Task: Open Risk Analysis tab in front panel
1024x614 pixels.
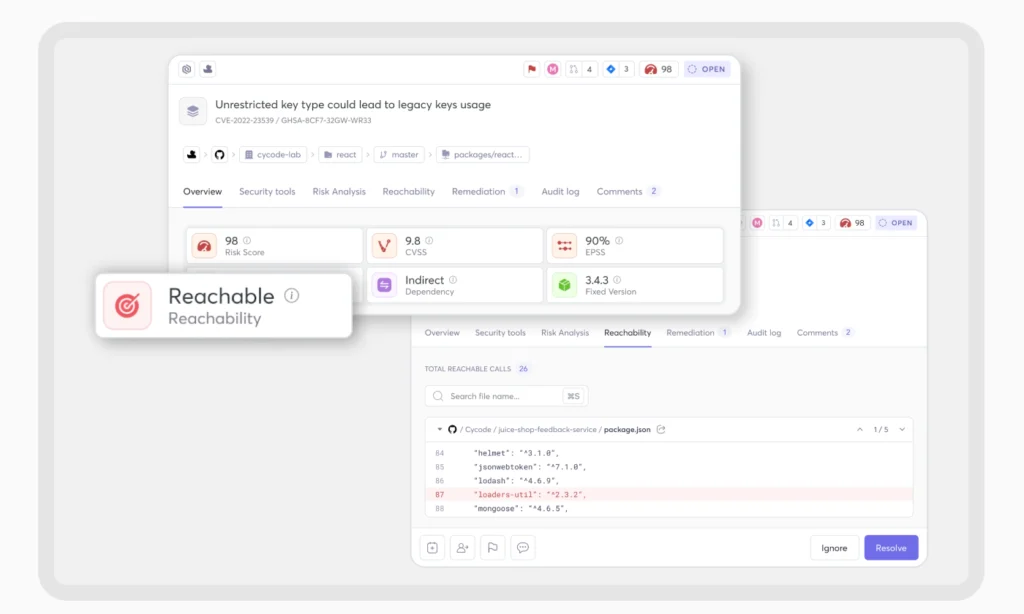Action: 339,191
